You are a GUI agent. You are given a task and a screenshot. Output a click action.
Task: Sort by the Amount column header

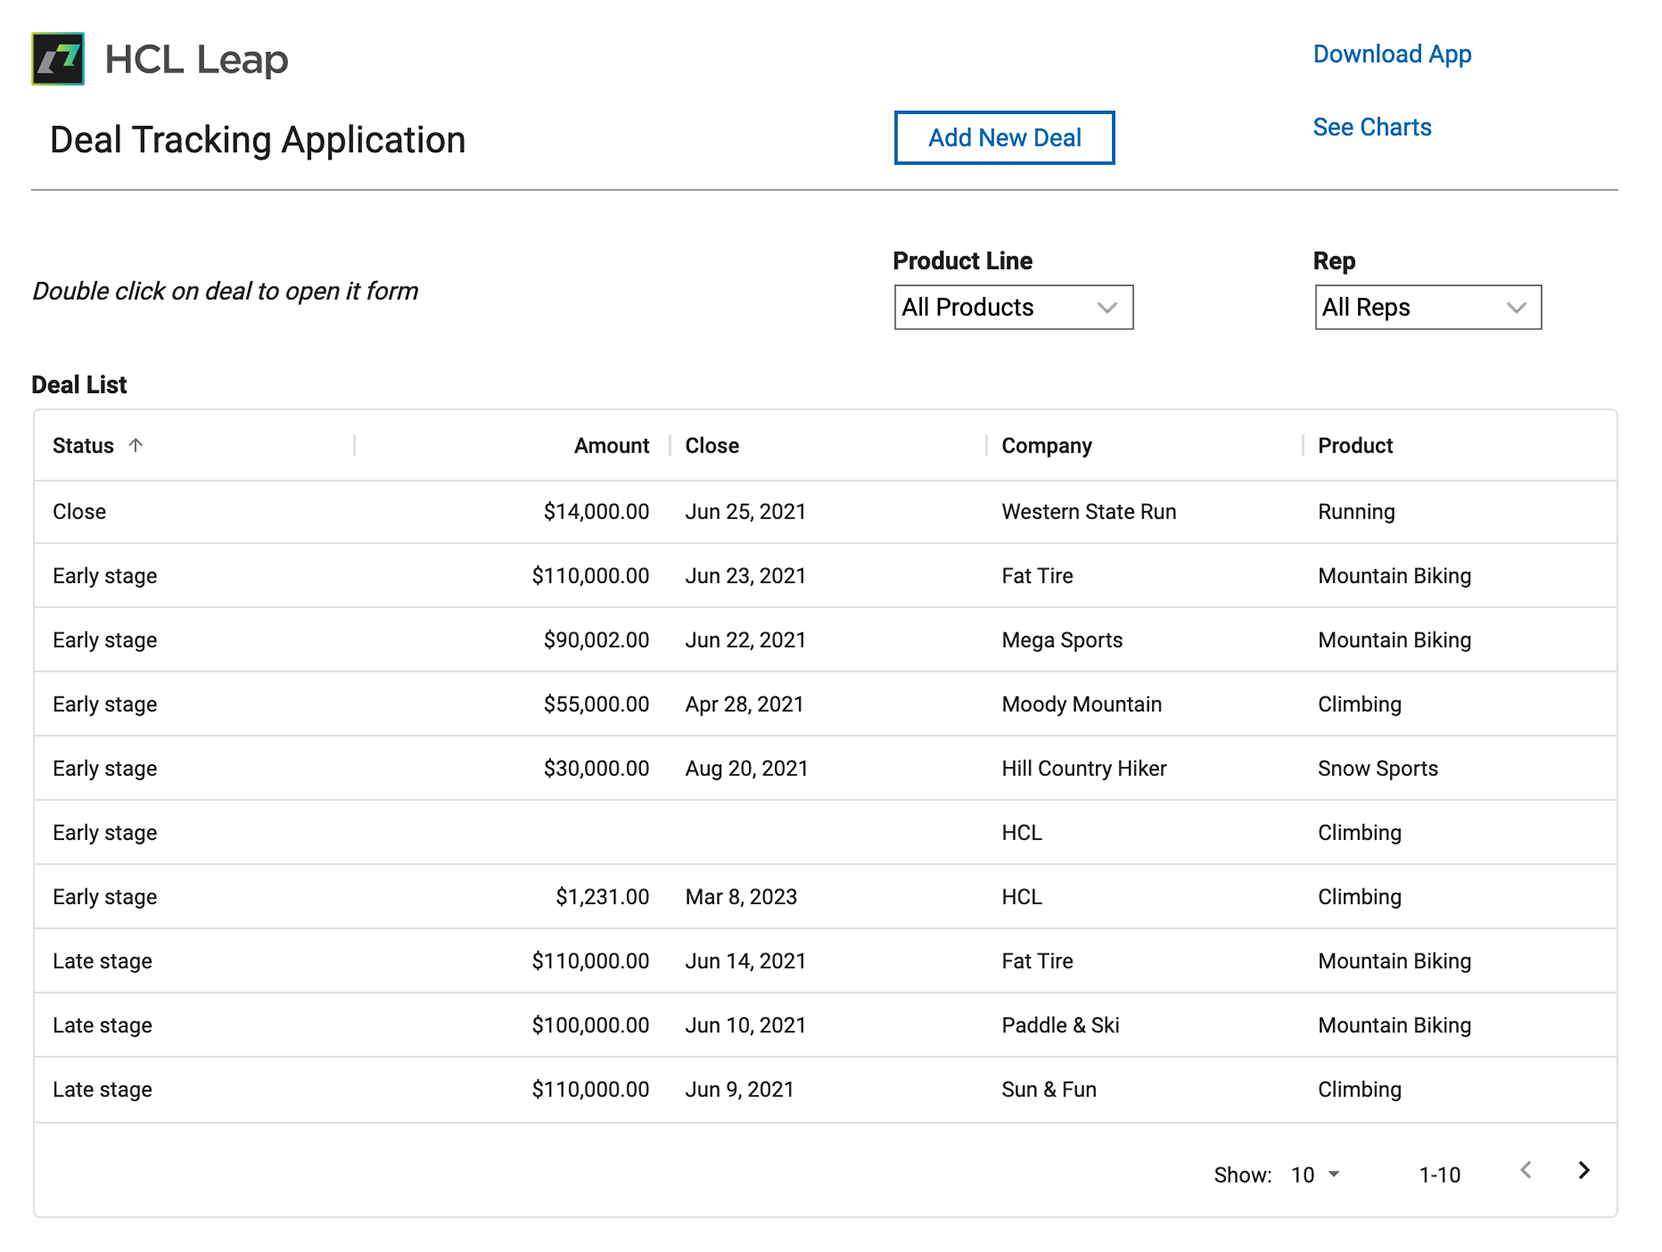coord(611,445)
